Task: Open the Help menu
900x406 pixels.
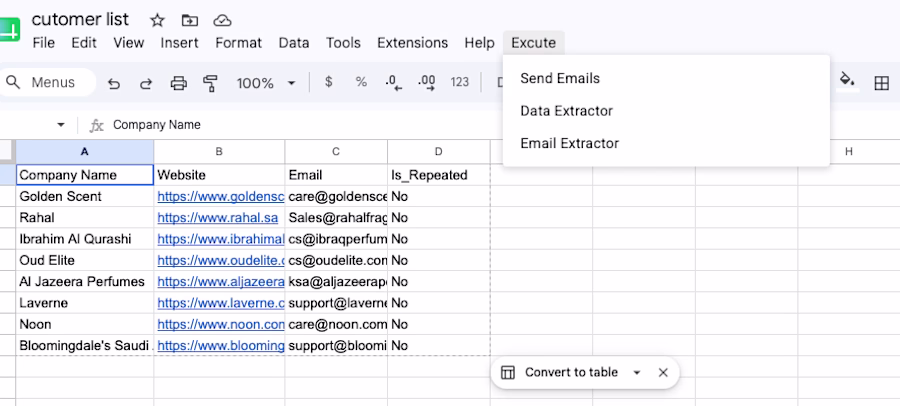Action: pyautogui.click(x=479, y=43)
